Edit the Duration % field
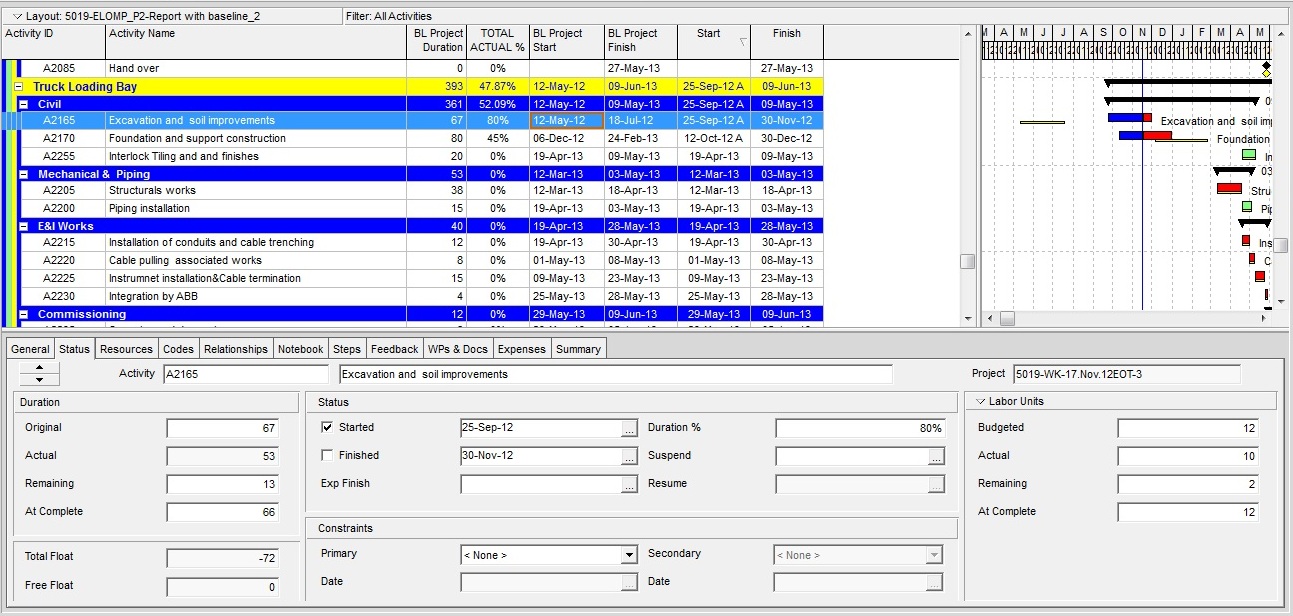This screenshot has height=616, width=1293. coord(860,428)
